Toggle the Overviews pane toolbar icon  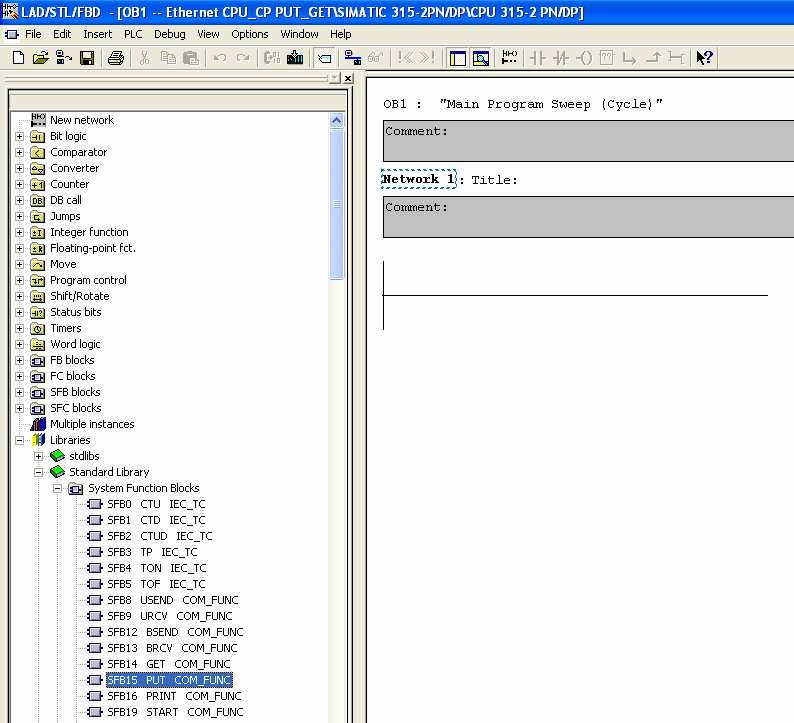point(457,58)
